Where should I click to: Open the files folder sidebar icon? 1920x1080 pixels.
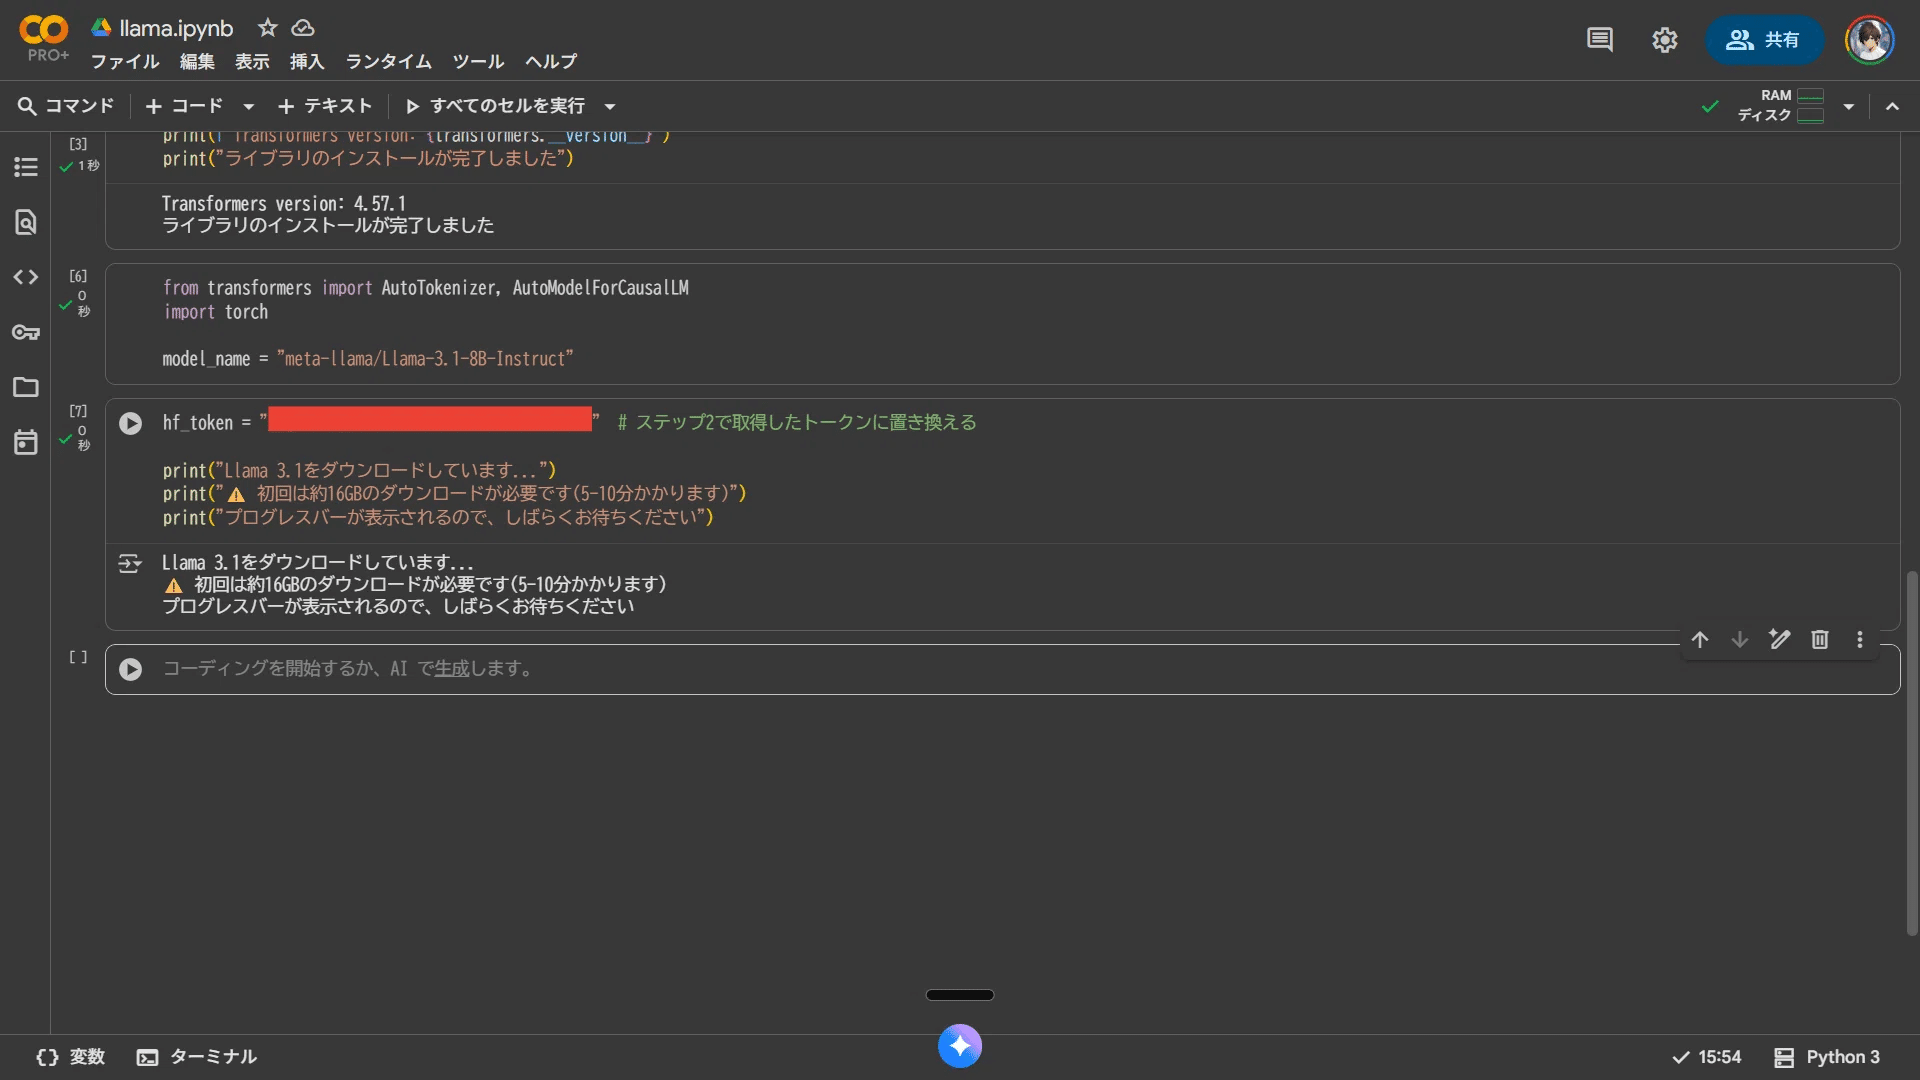click(x=26, y=387)
